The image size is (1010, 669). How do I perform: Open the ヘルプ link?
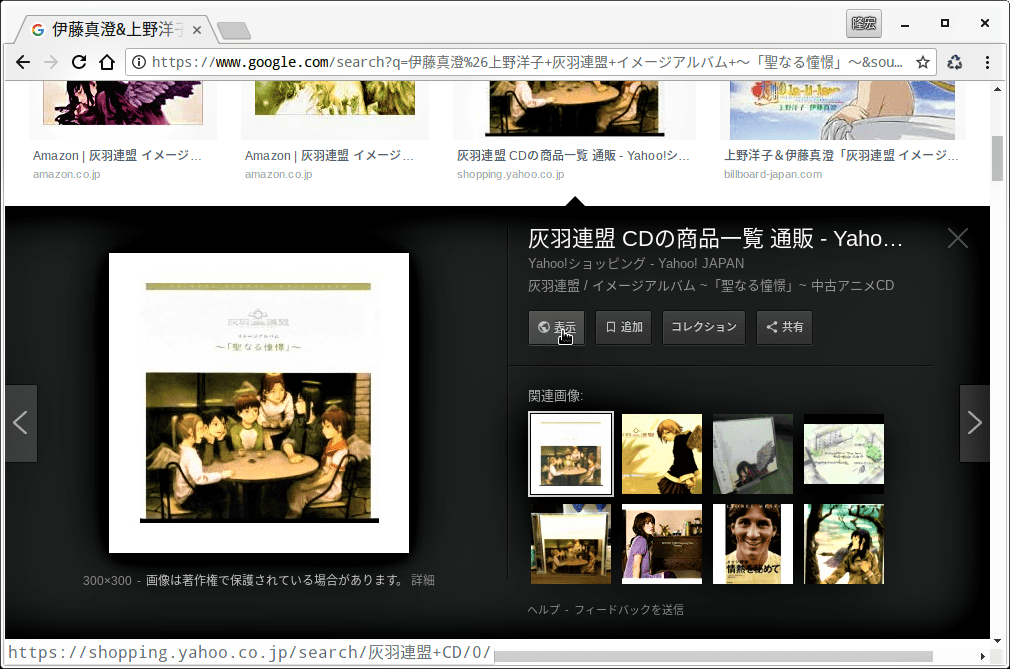(x=544, y=609)
